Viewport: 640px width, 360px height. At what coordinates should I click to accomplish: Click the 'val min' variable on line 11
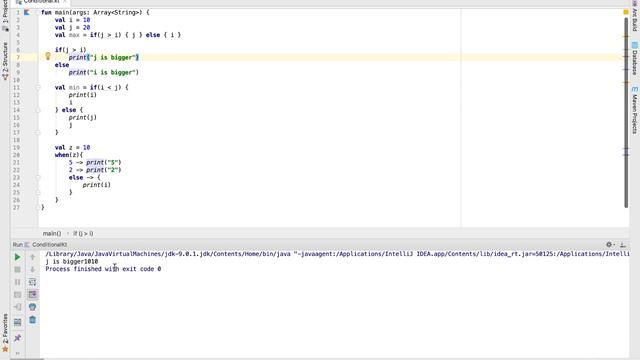pyautogui.click(x=67, y=87)
